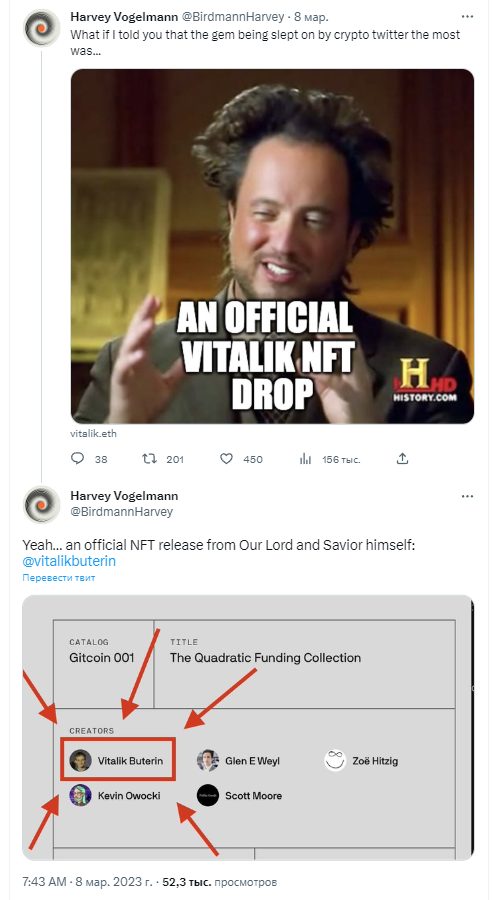Click the Перевести твит translate link

[x=59, y=578]
